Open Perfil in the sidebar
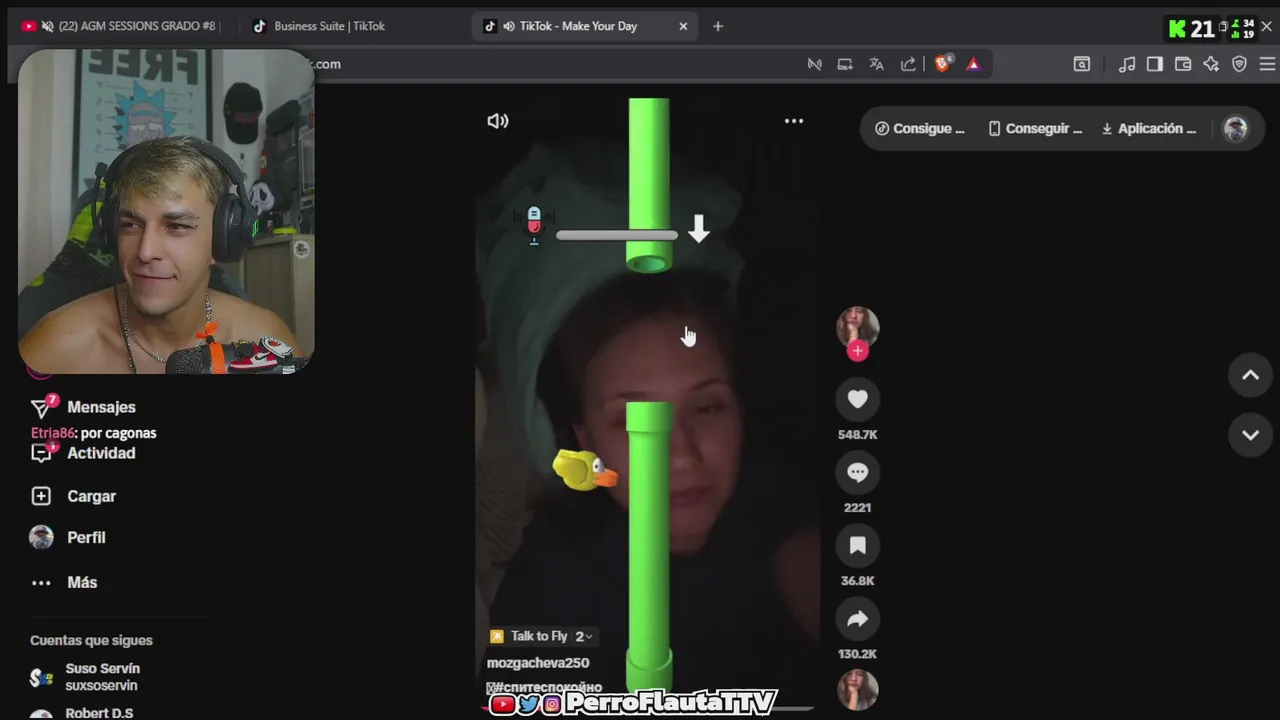Screen dimensions: 1280x720 click(x=86, y=537)
